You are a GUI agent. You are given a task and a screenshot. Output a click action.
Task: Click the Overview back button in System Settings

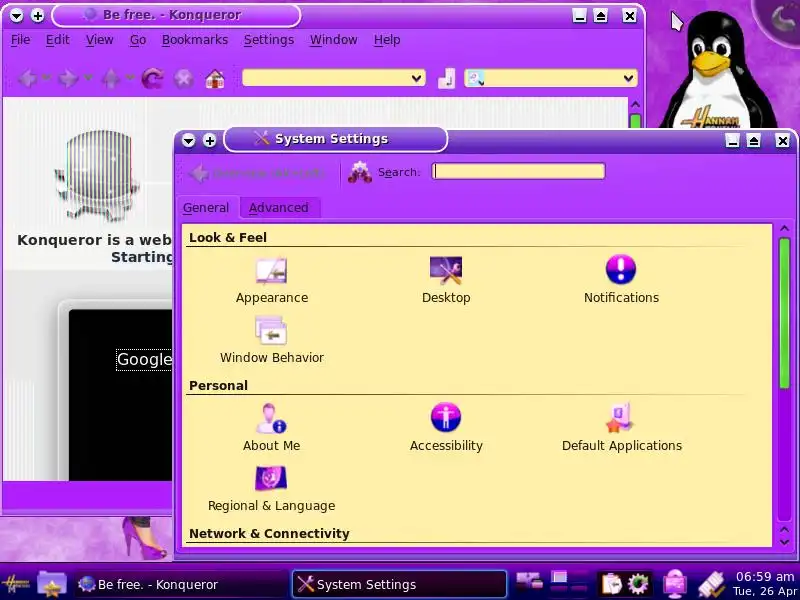click(257, 173)
